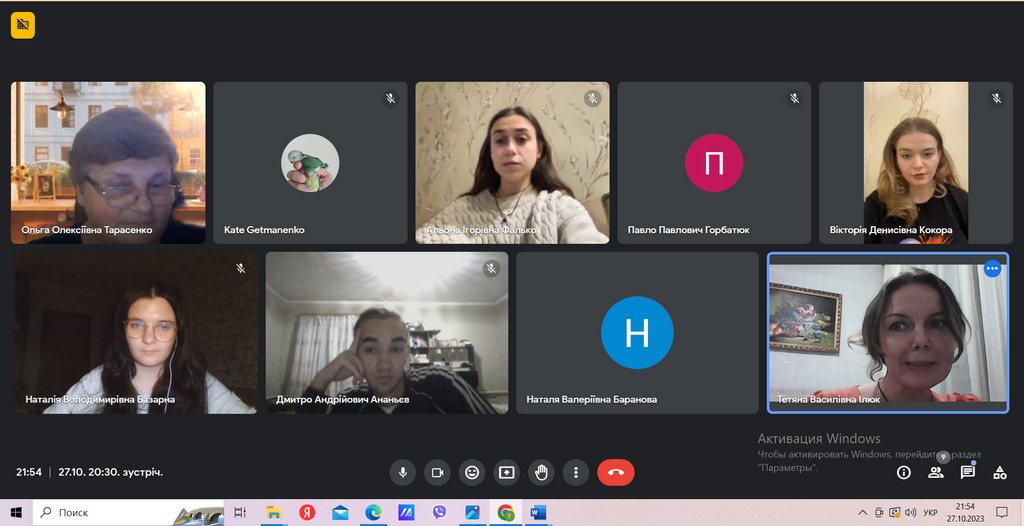This screenshot has height=526, width=1024.
Task: Open more options three-dot menu in call controls
Action: (575, 472)
